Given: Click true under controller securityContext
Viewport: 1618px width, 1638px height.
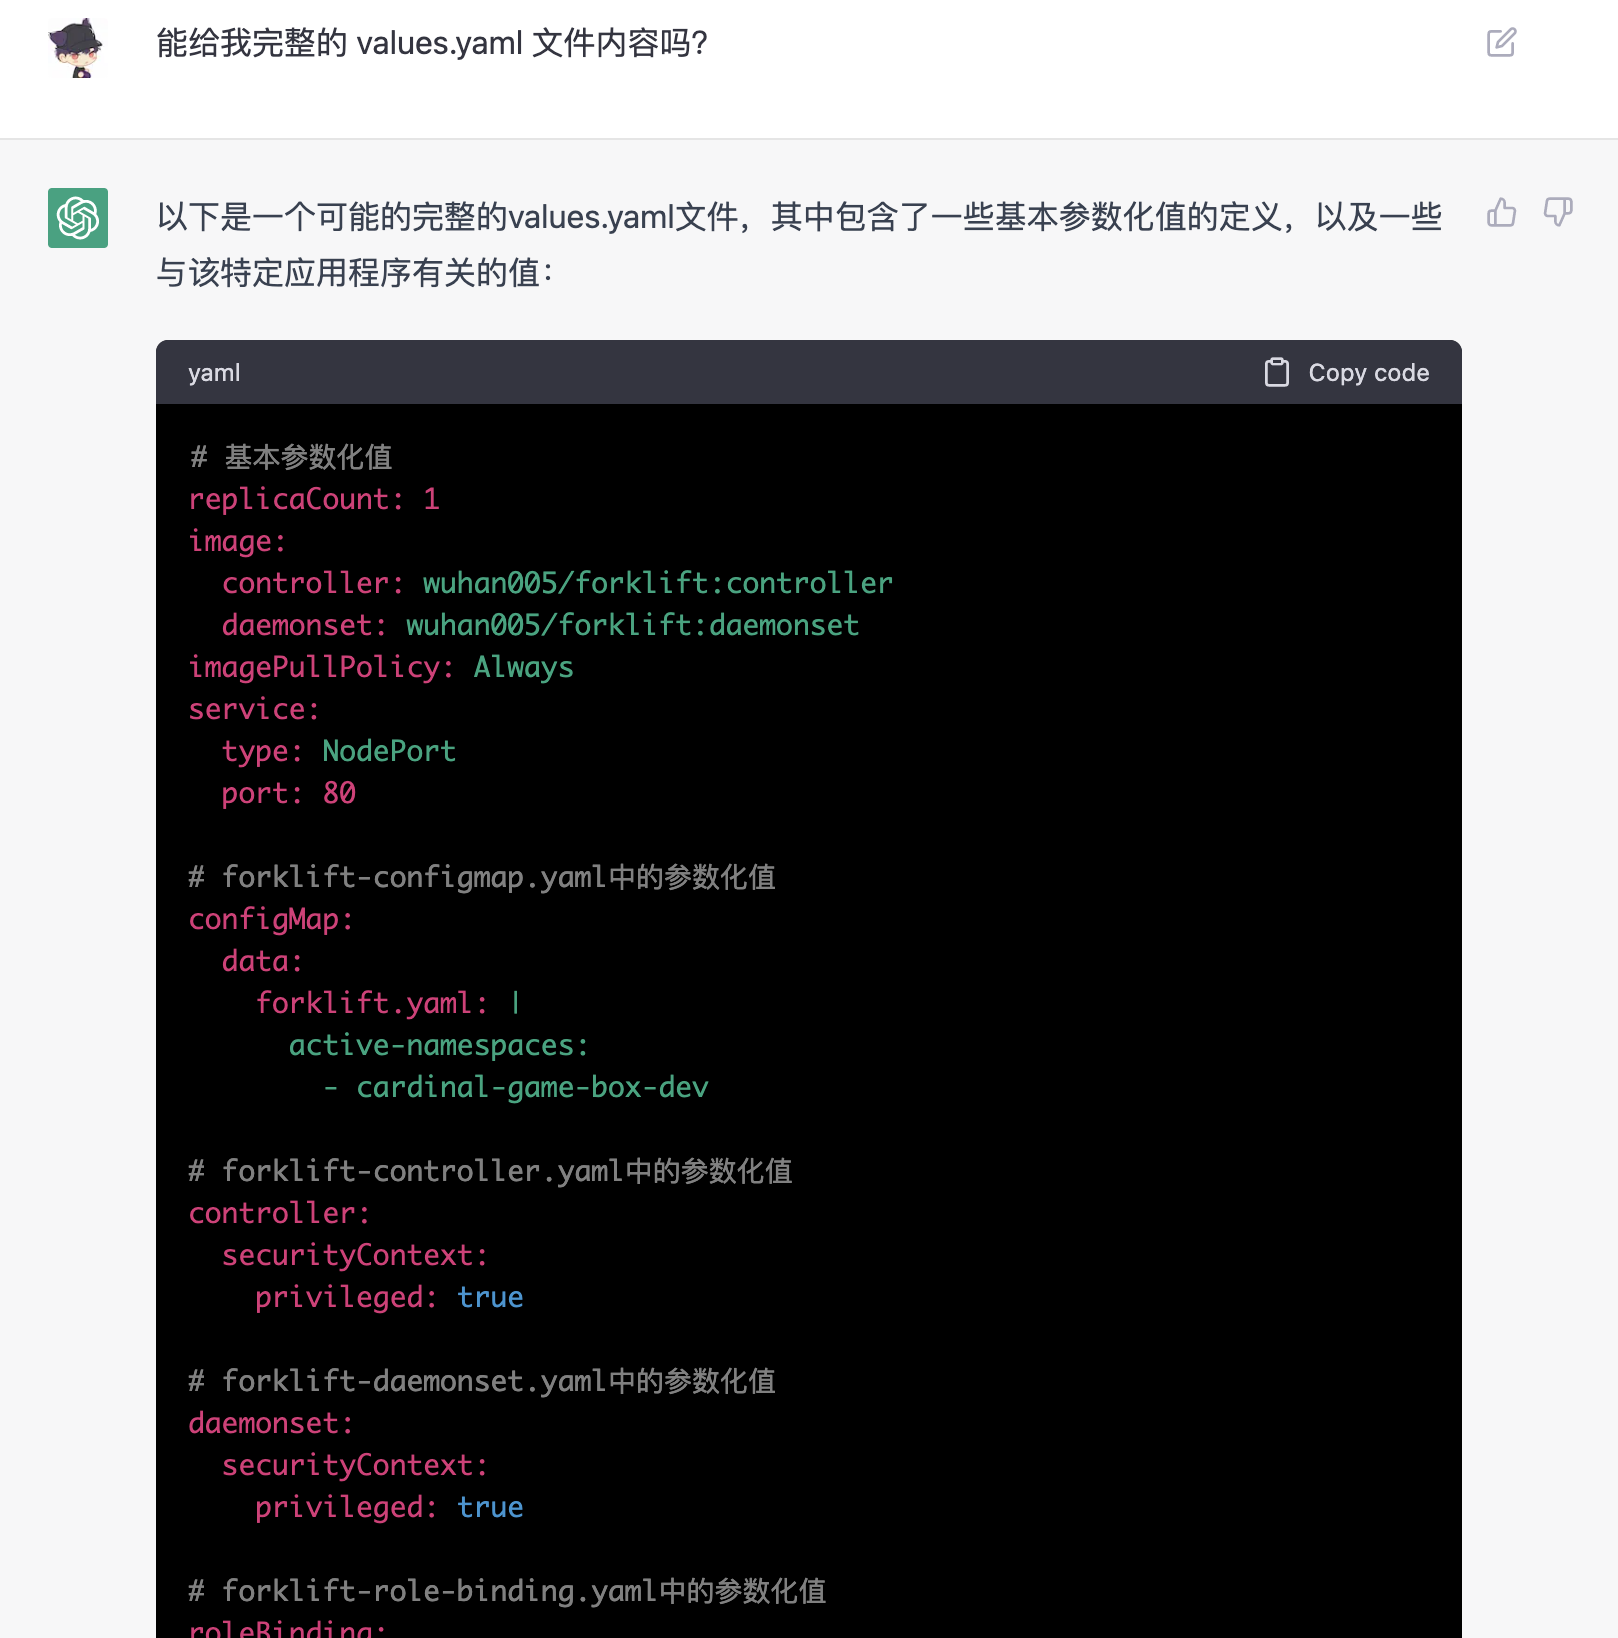Looking at the screenshot, I should [490, 1297].
